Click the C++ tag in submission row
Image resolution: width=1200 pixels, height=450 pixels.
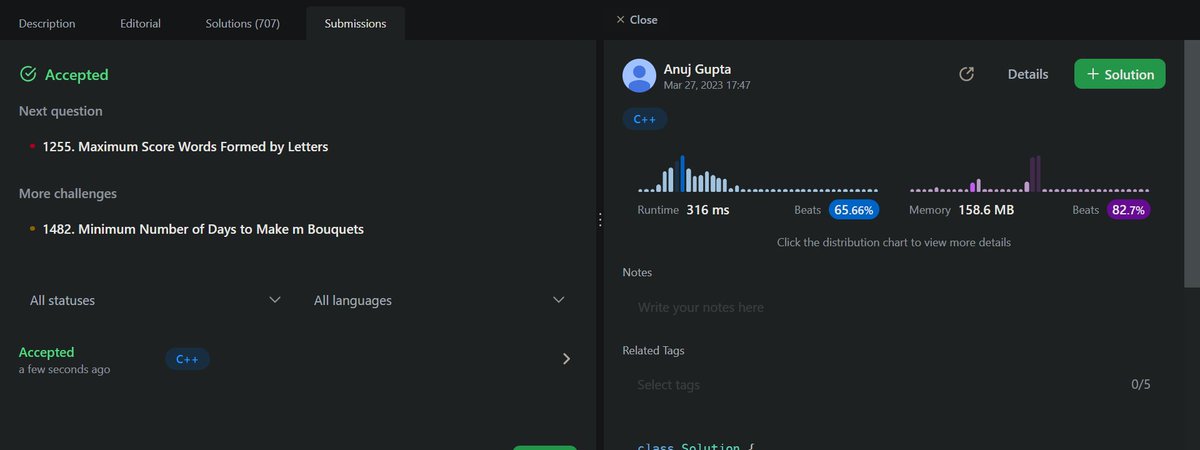[187, 359]
